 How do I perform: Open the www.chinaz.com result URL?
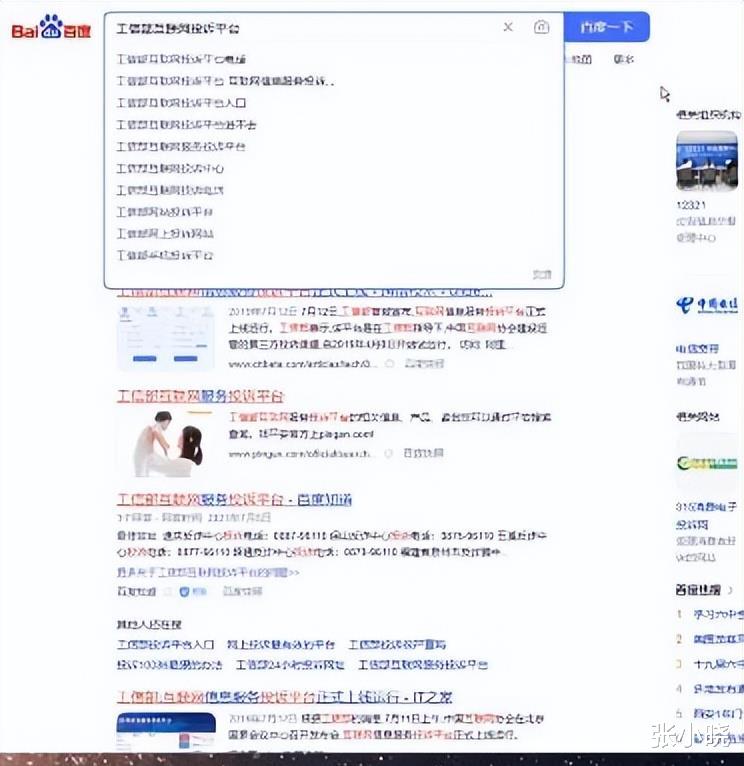[x=303, y=363]
